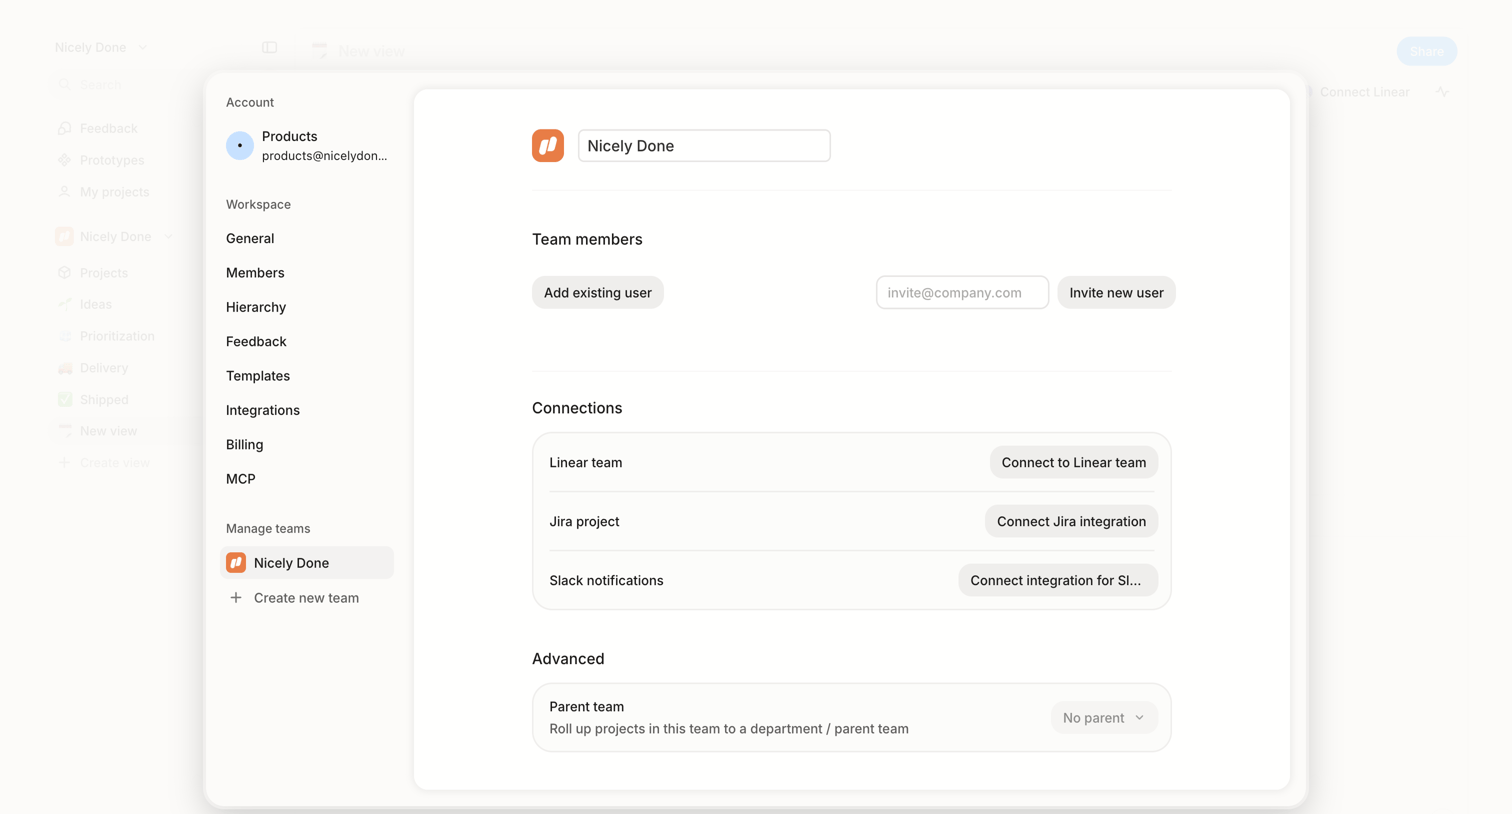Click the My projects icon in background sidebar
Viewport: 1512px width, 814px height.
tap(65, 192)
